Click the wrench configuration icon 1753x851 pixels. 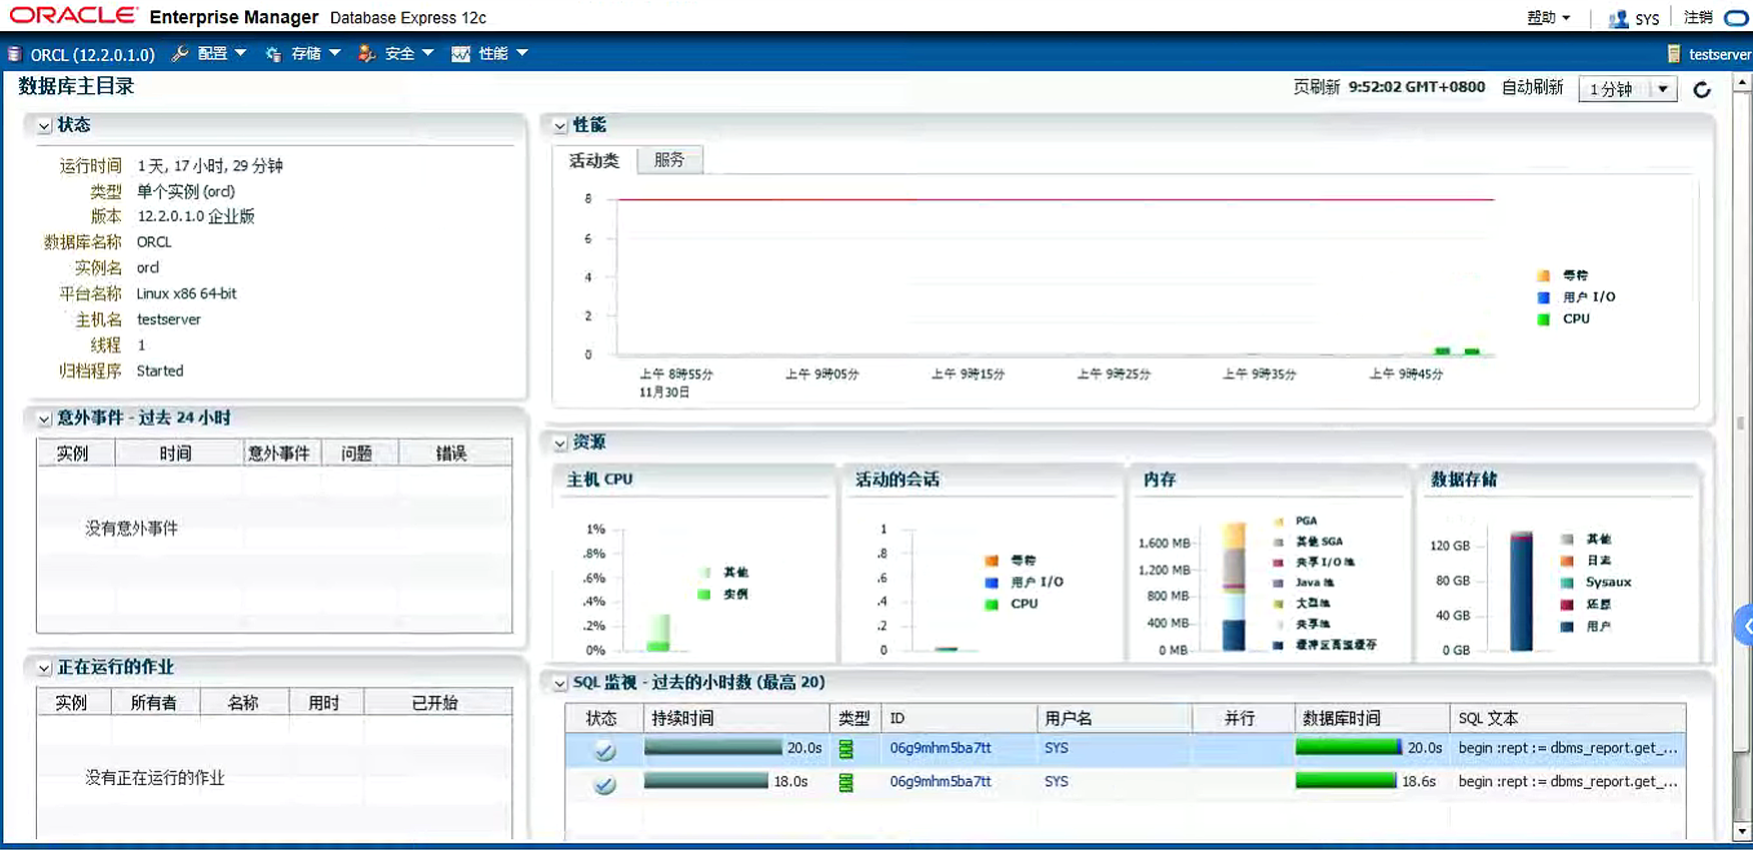click(180, 54)
